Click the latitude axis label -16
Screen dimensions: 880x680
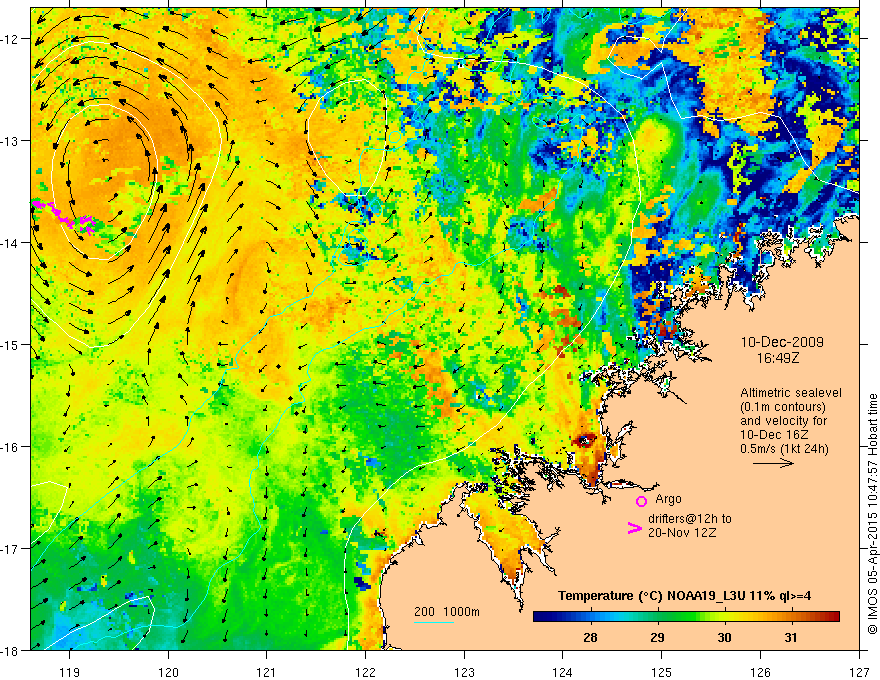[x=10, y=447]
